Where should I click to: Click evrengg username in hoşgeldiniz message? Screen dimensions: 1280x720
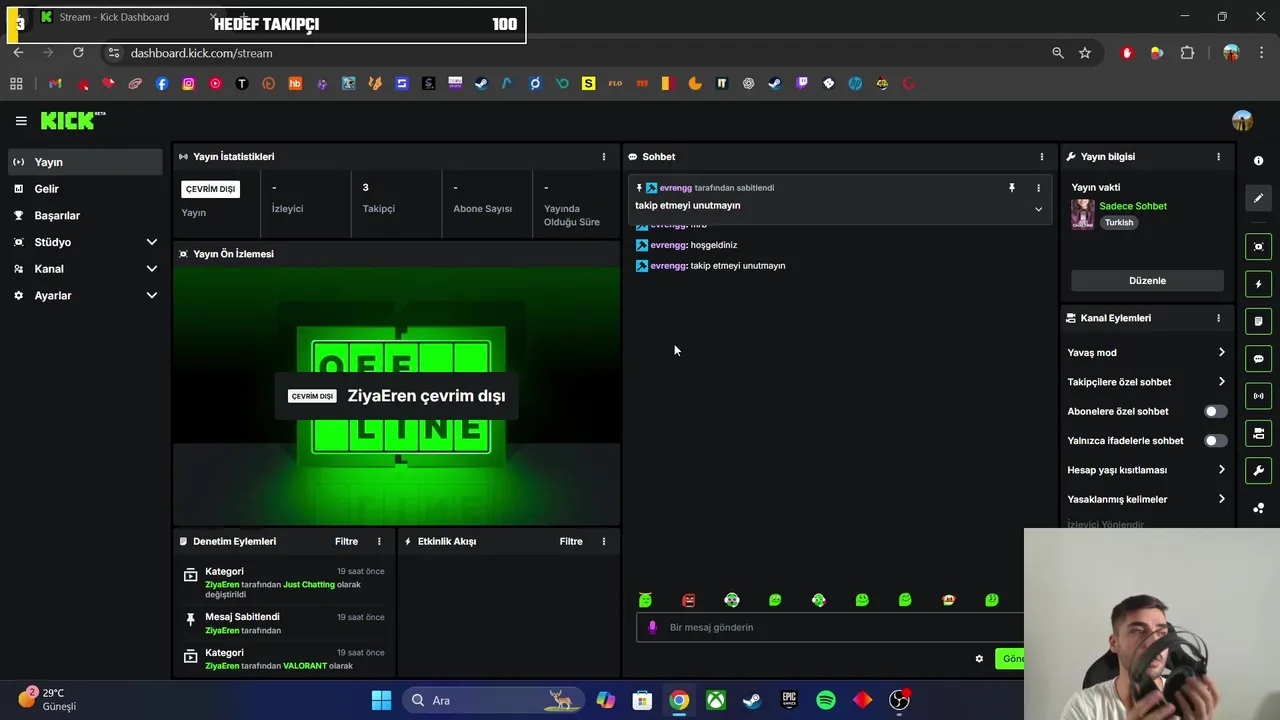(669, 245)
